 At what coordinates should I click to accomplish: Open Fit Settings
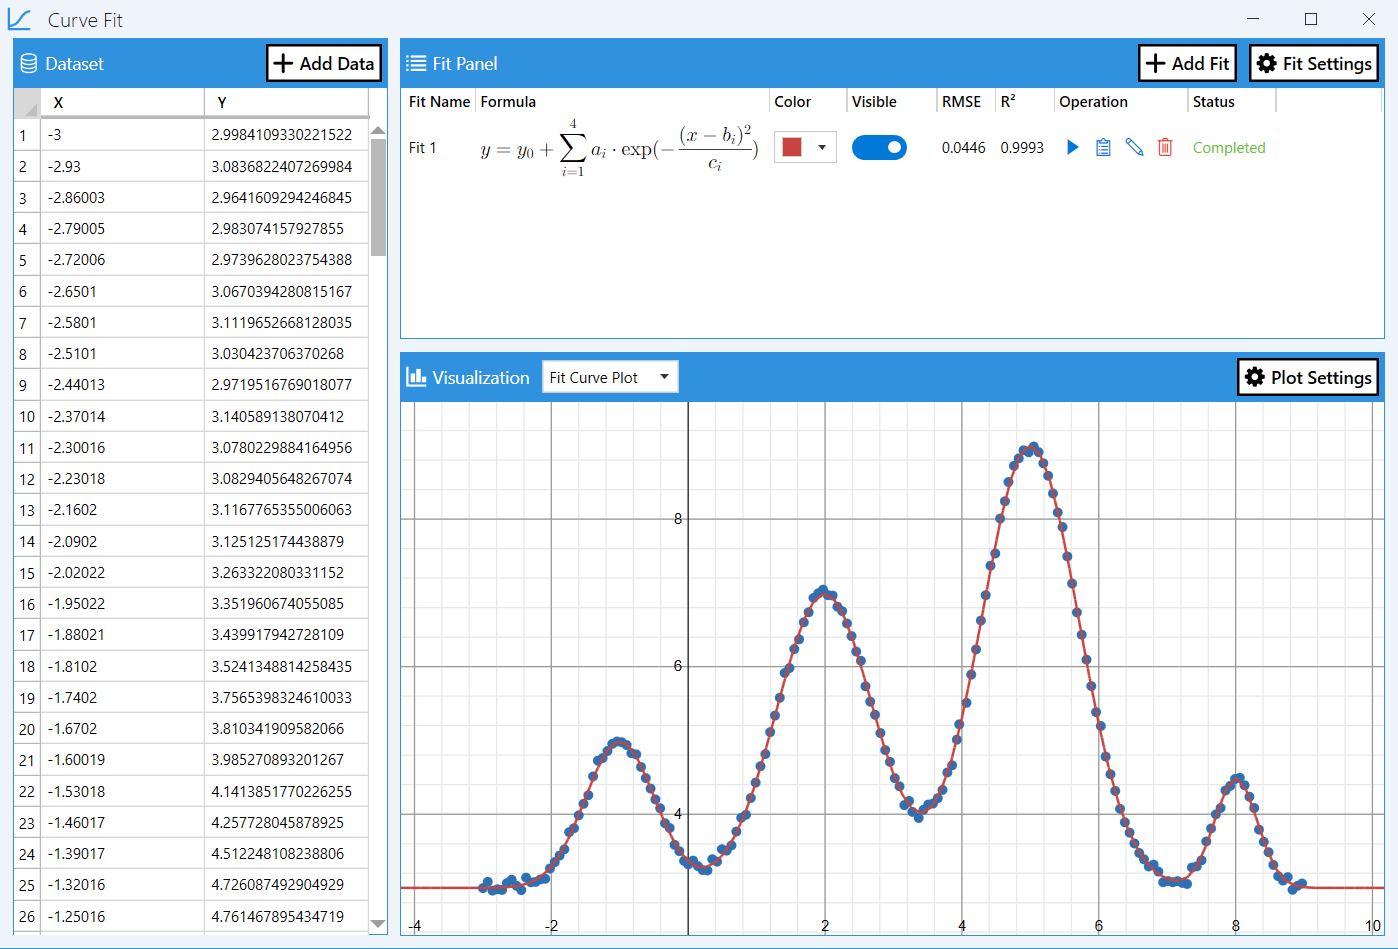[x=1313, y=62]
